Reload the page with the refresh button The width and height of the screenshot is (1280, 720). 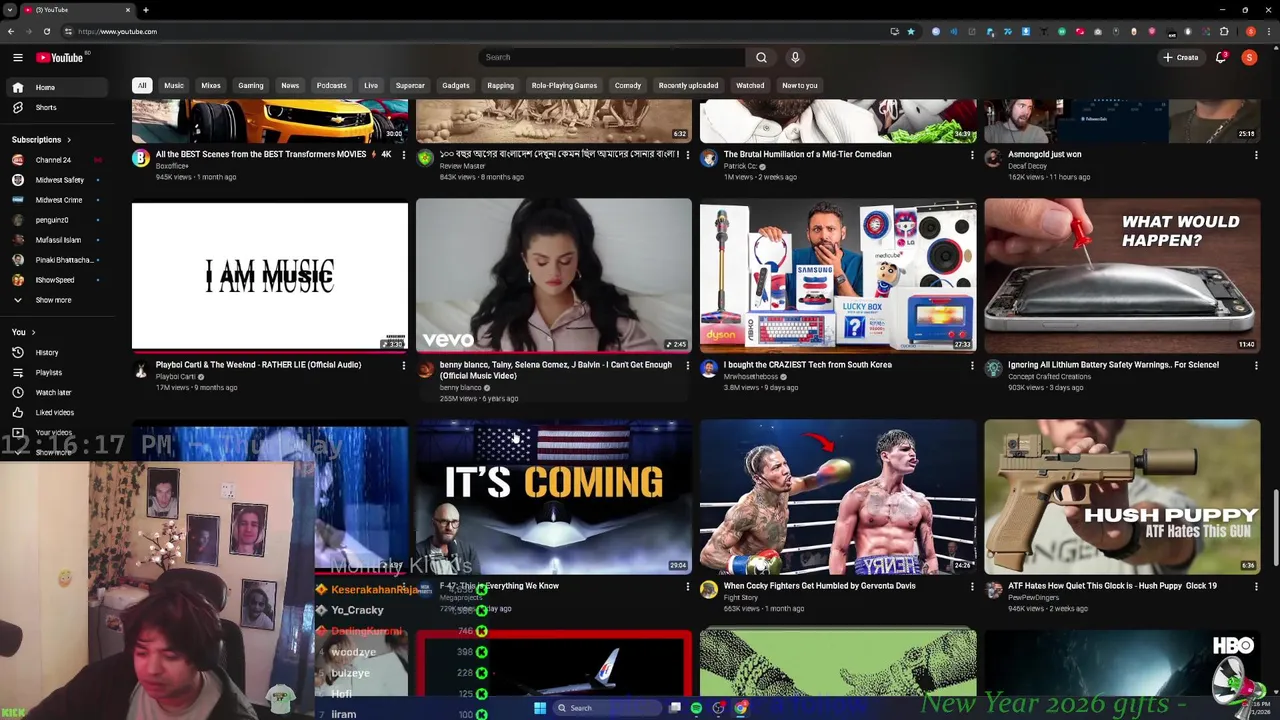[46, 31]
